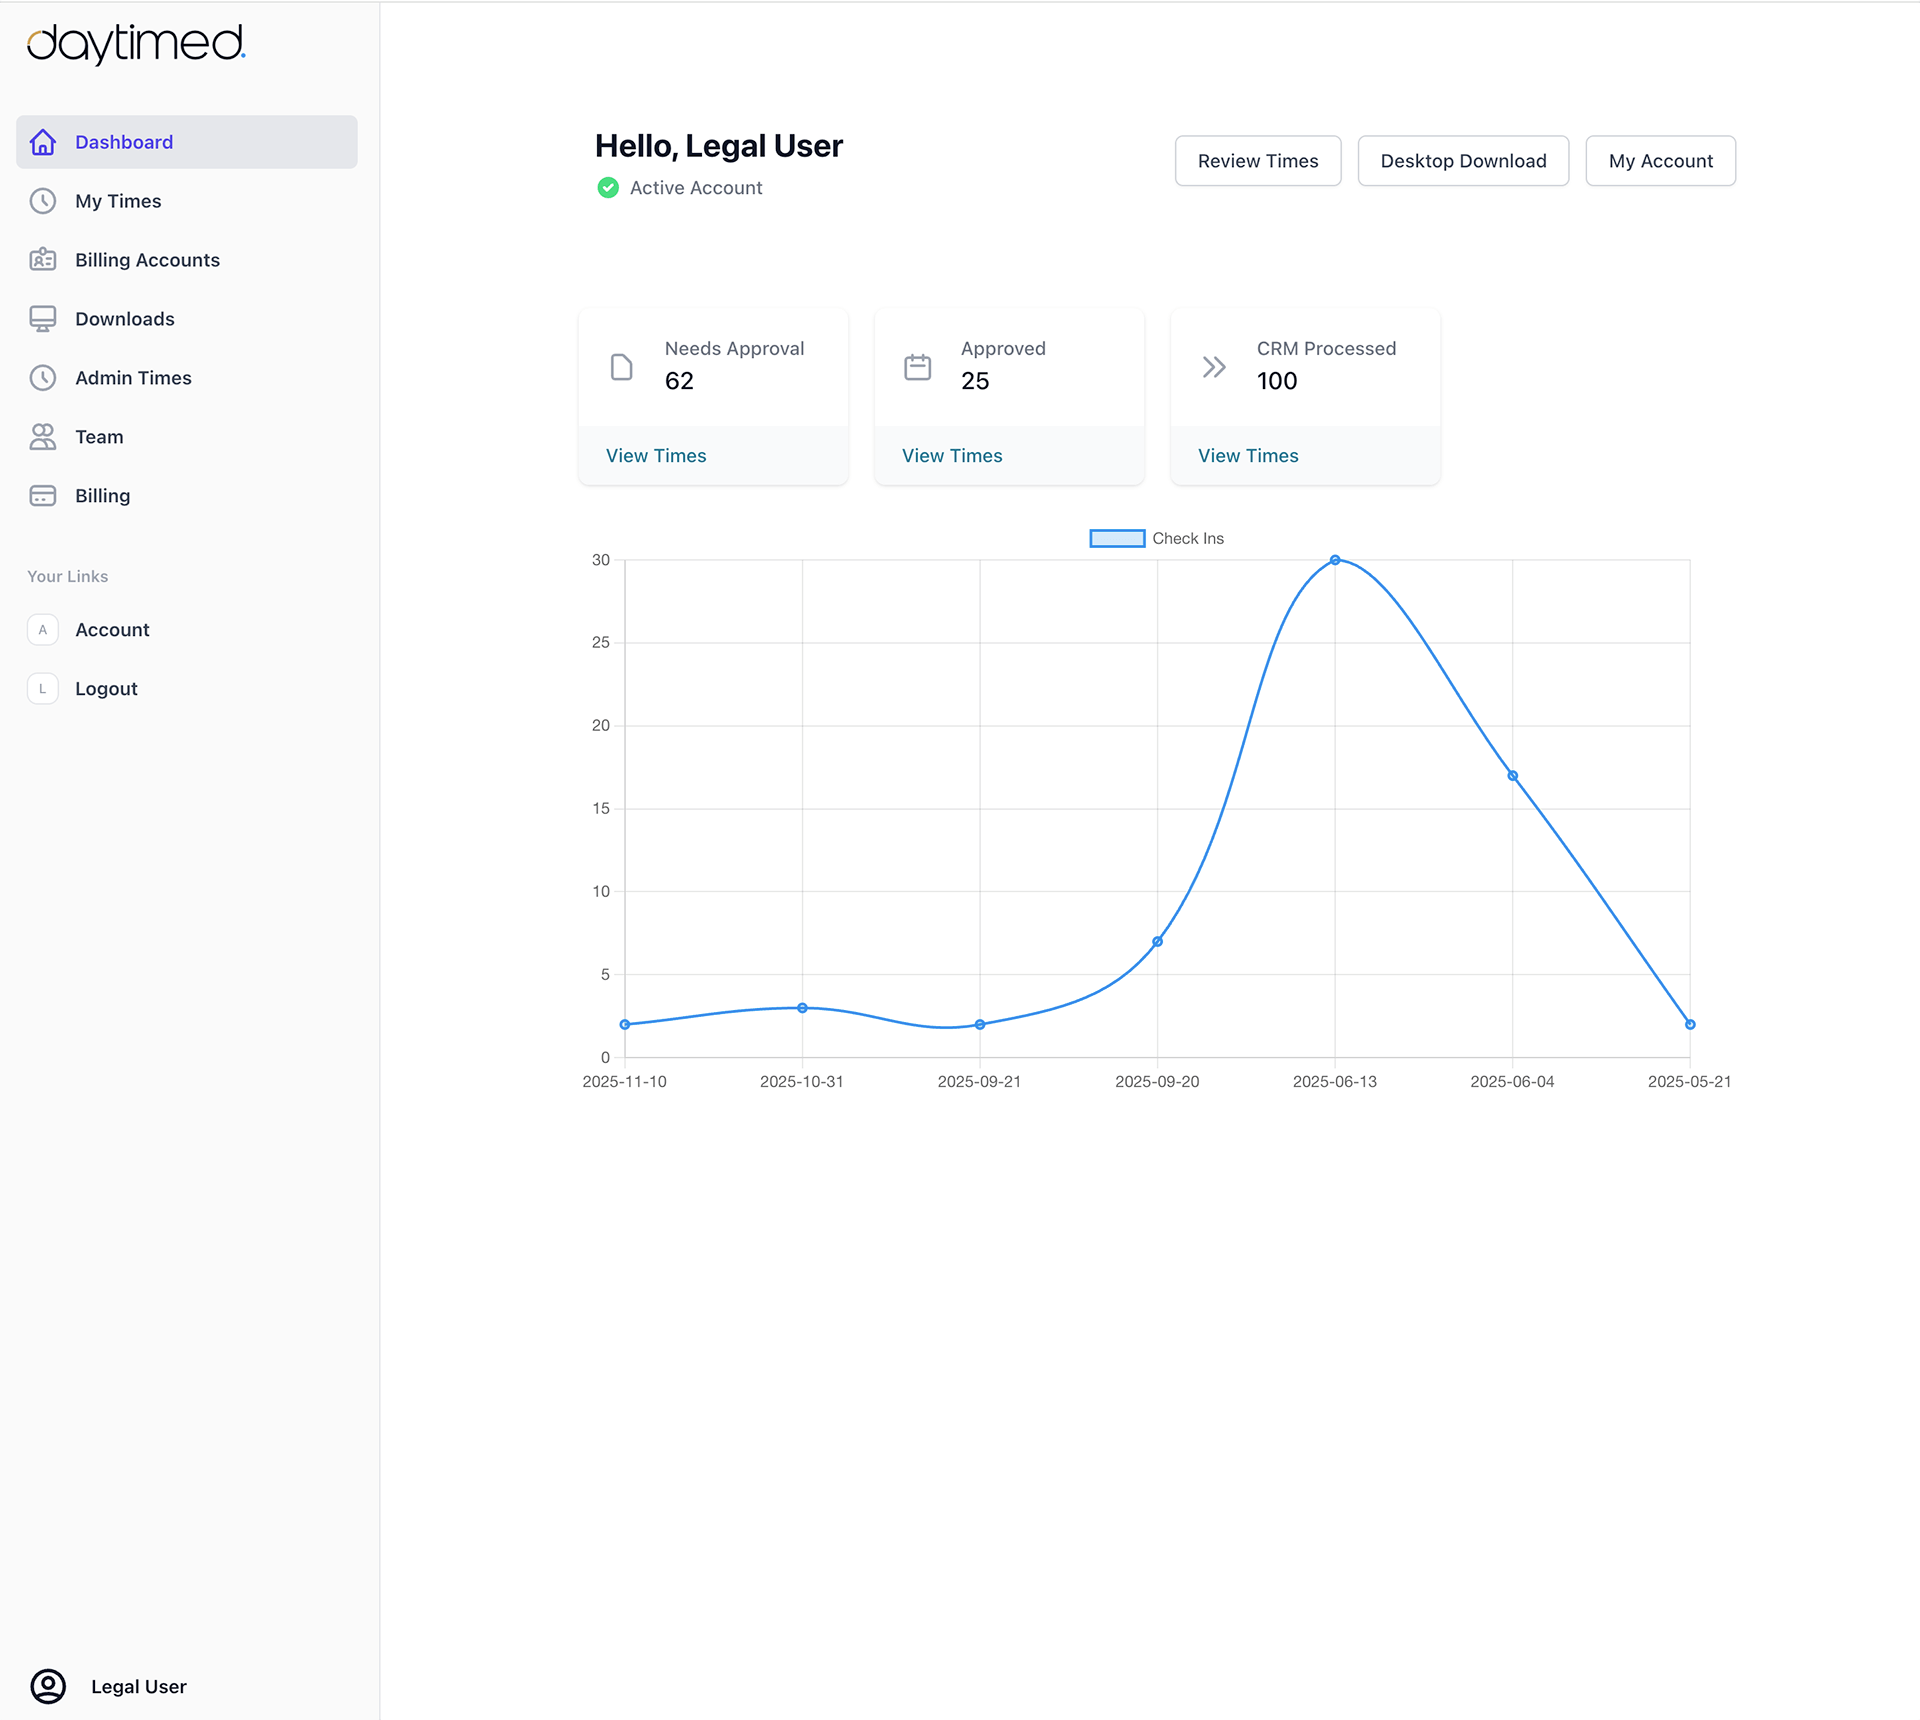Click the Downloads monitor icon
Viewport: 1920px width, 1720px height.
pyautogui.click(x=43, y=319)
